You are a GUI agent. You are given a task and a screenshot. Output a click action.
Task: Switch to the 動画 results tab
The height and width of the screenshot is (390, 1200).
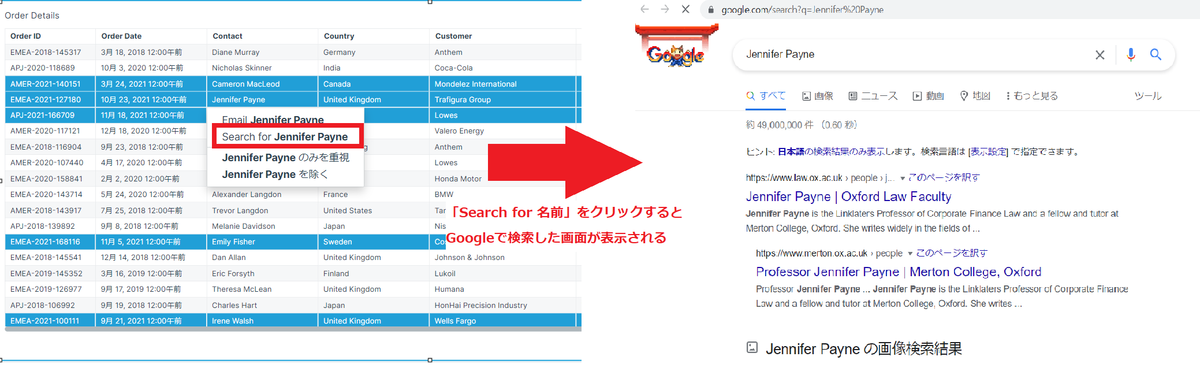pyautogui.click(x=929, y=96)
